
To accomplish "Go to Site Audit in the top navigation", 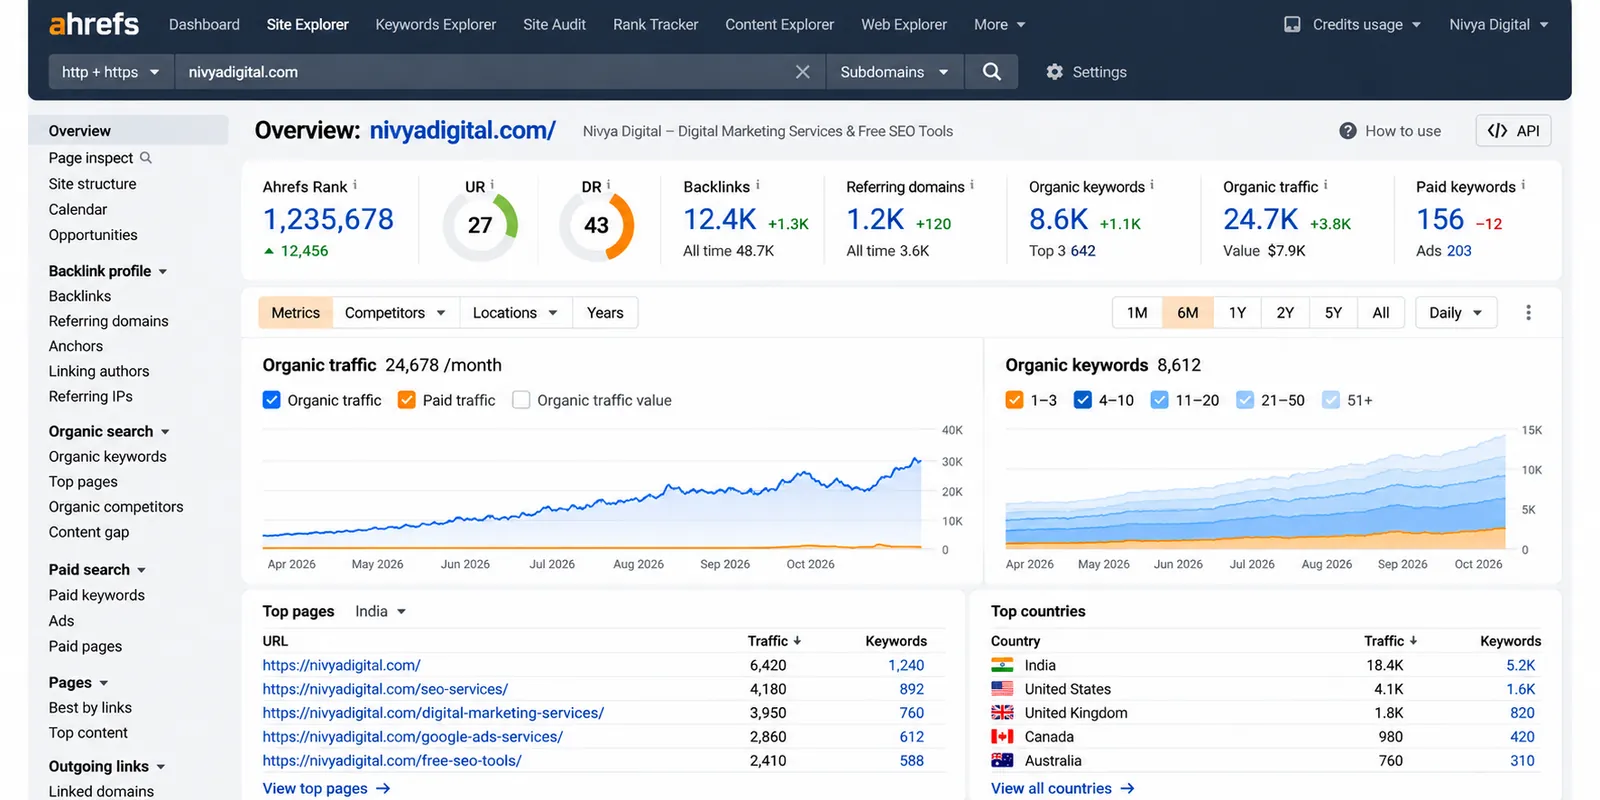I will click(x=554, y=24).
